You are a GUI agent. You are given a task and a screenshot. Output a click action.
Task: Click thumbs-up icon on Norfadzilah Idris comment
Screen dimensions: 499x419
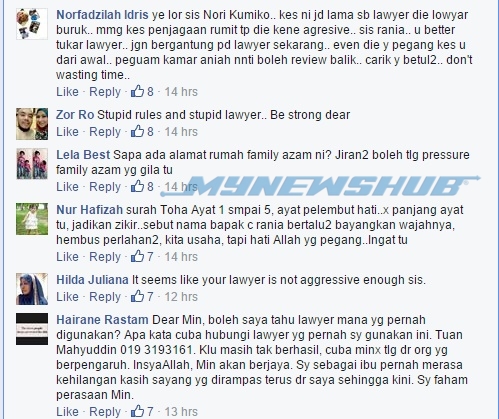coord(137,91)
